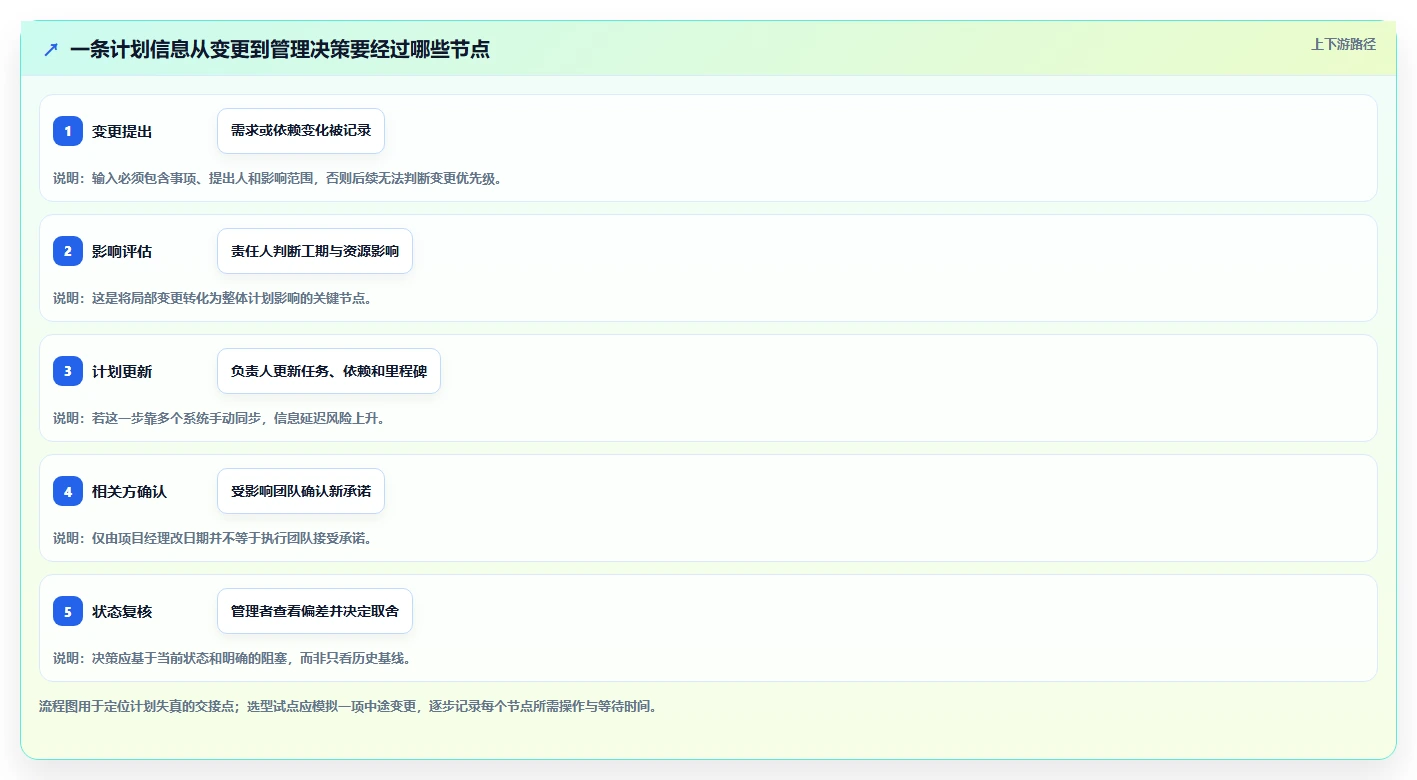Click the 相关方确认 step name
Screen dimensions: 1417x780
tap(130, 491)
